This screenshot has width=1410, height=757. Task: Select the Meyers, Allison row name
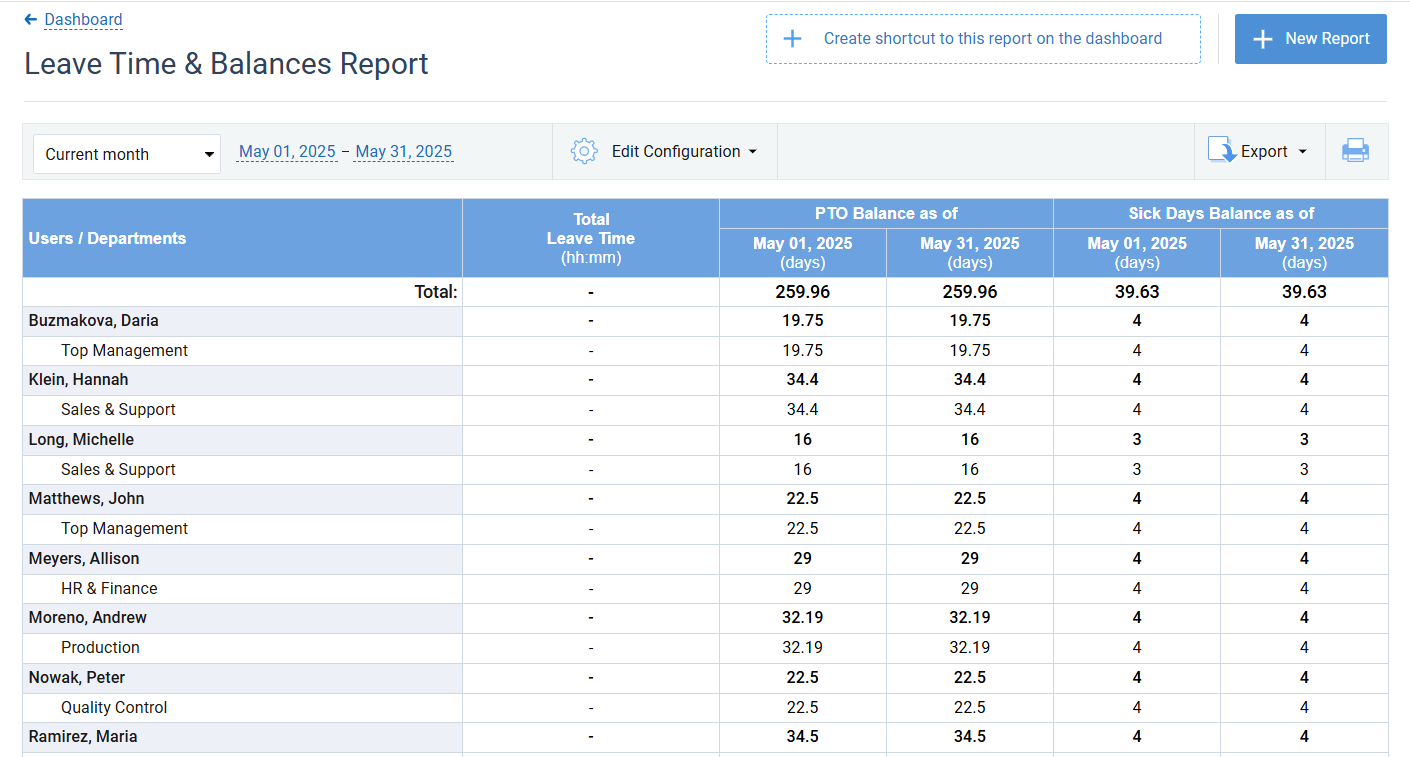tap(84, 559)
